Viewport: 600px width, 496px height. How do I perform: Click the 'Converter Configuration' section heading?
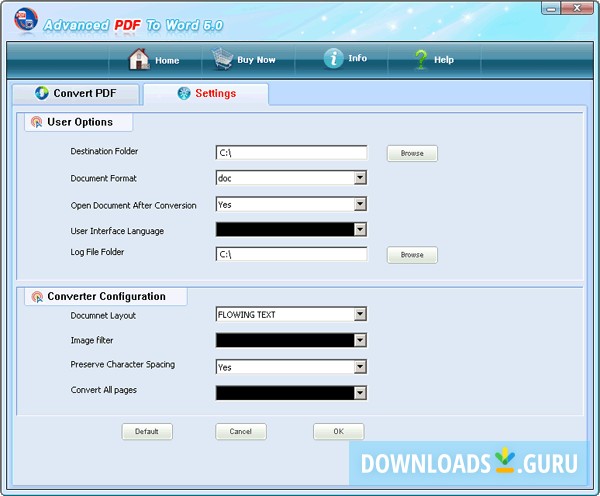click(106, 297)
